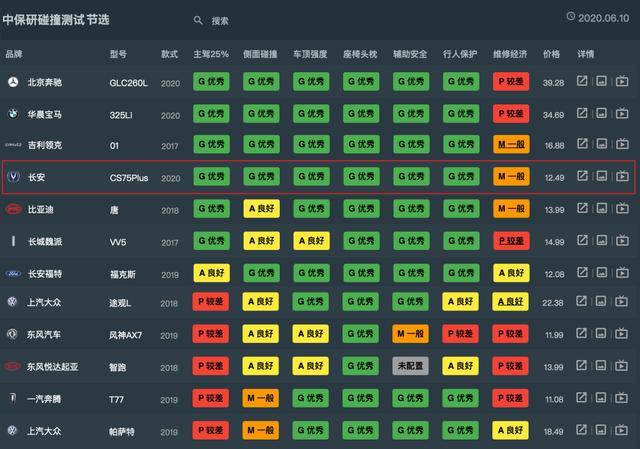Click P 较差 维修经济 badge for 北京奔驰
This screenshot has height=449, width=640.
point(511,81)
